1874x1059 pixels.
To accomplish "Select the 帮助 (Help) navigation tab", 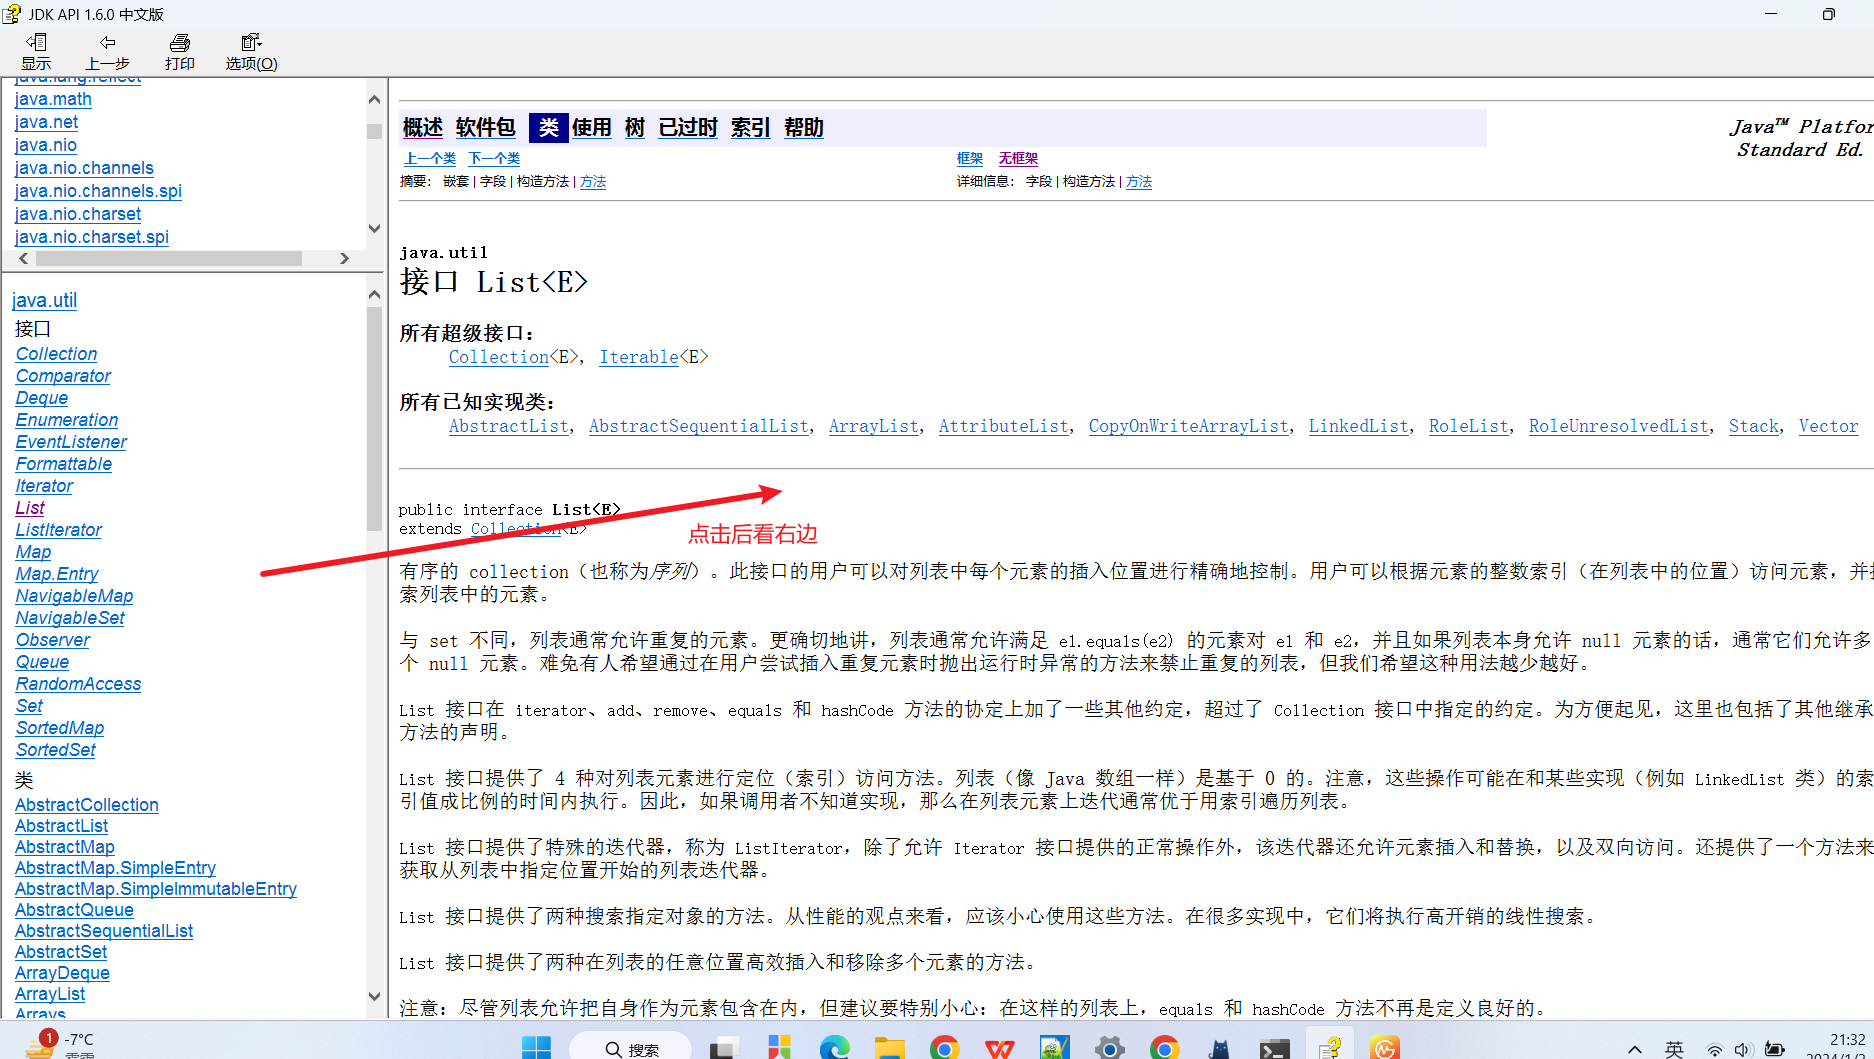I will pyautogui.click(x=804, y=127).
